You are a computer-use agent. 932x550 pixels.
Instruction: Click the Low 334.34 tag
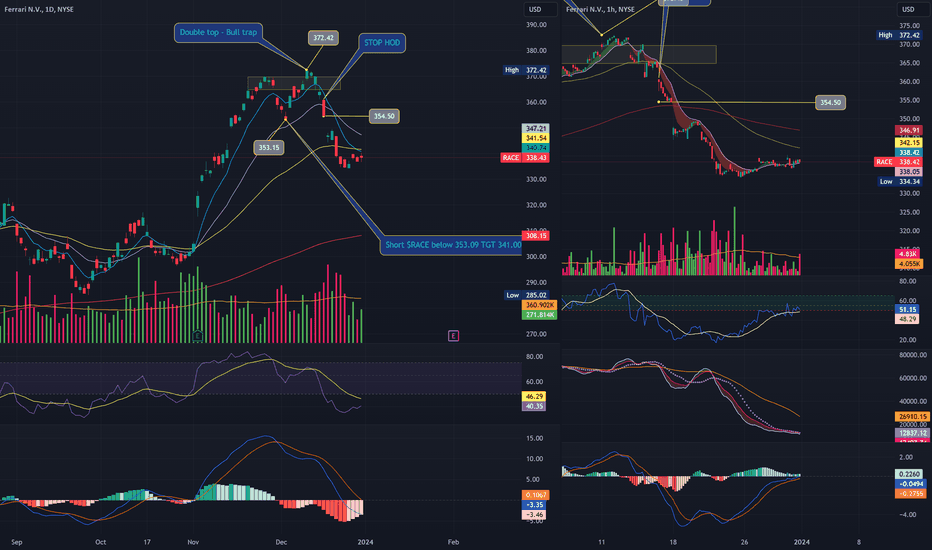(900, 181)
